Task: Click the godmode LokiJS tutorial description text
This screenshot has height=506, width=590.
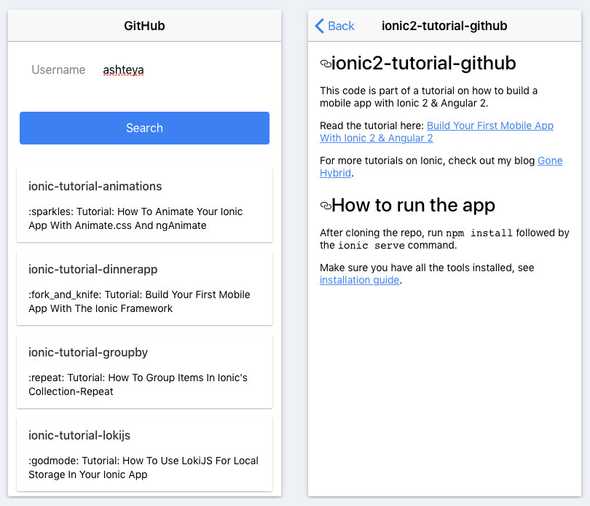Action: click(x=143, y=468)
